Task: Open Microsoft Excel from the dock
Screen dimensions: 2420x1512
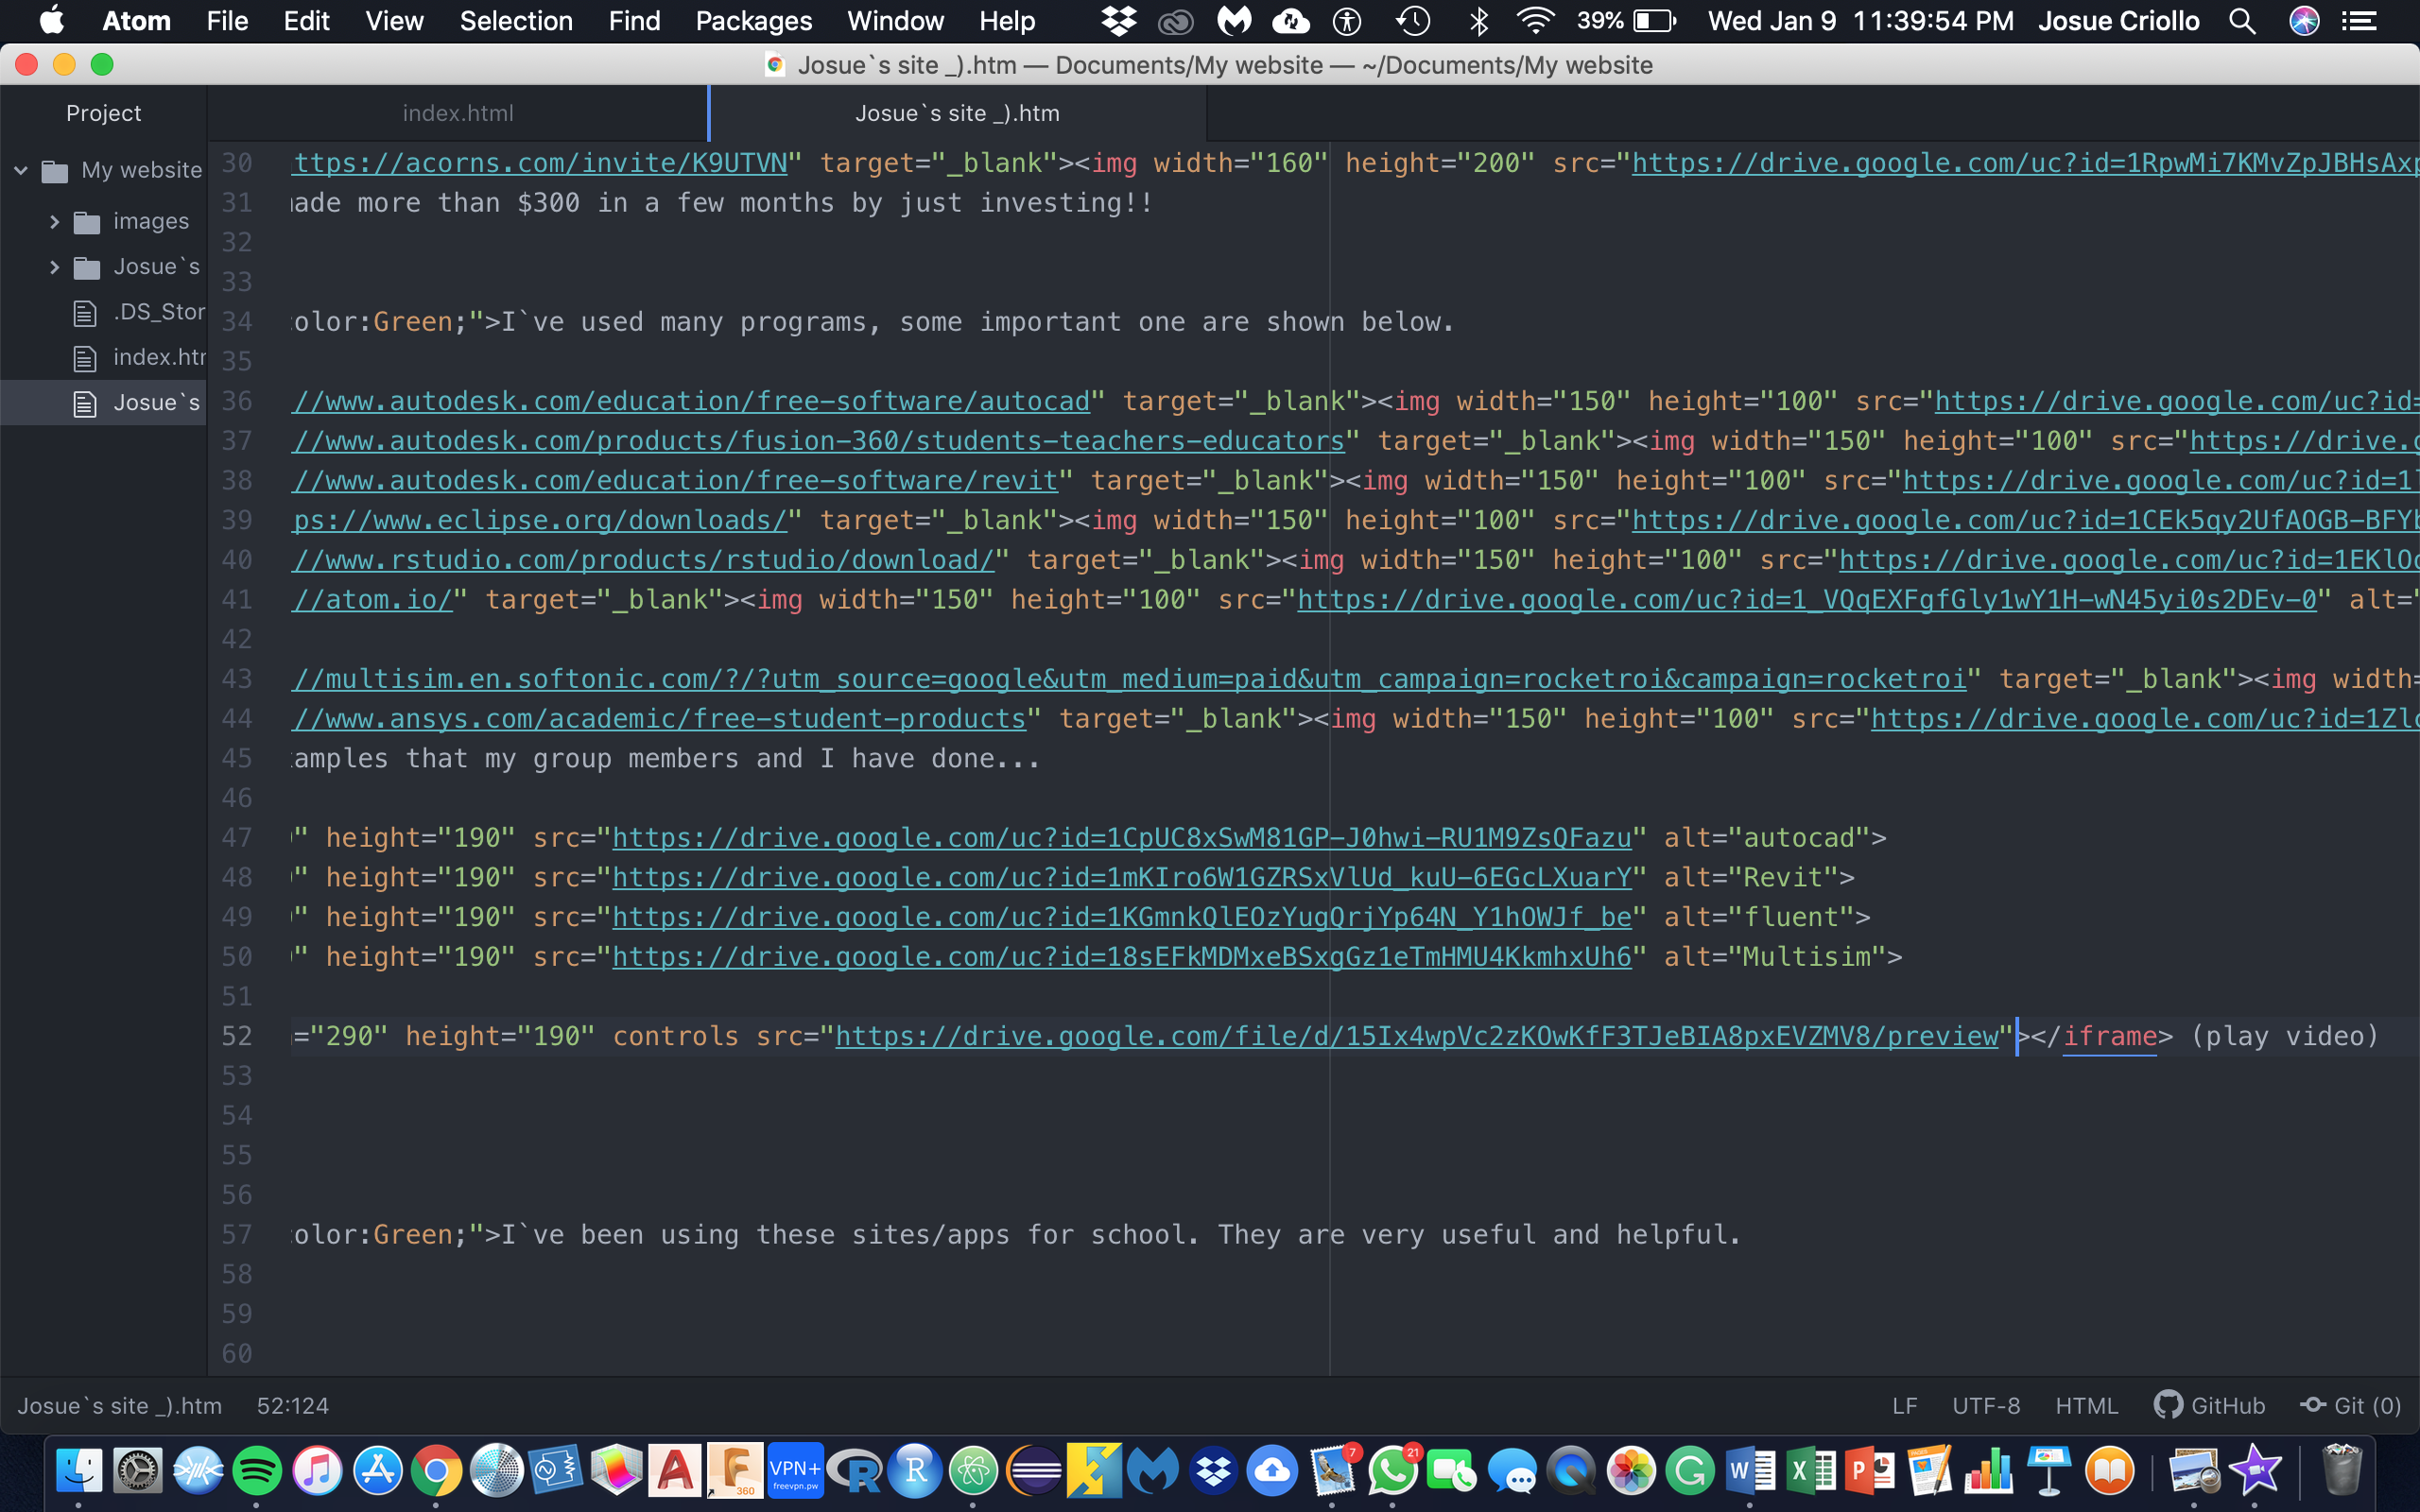Action: [1810, 1470]
